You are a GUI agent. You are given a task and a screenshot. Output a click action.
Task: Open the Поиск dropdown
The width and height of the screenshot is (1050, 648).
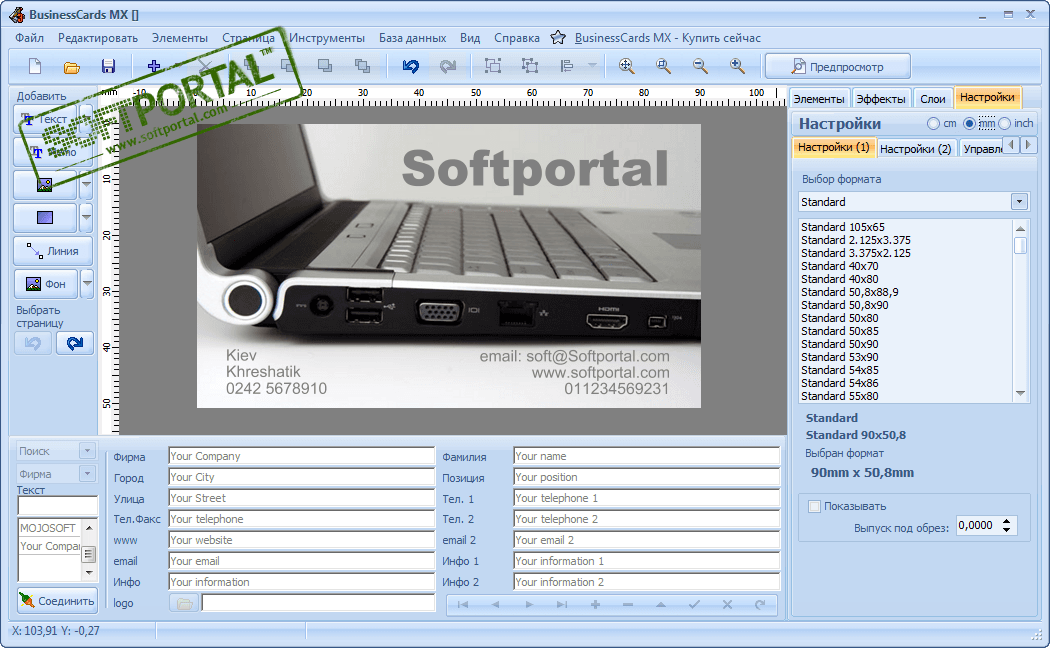click(x=87, y=451)
